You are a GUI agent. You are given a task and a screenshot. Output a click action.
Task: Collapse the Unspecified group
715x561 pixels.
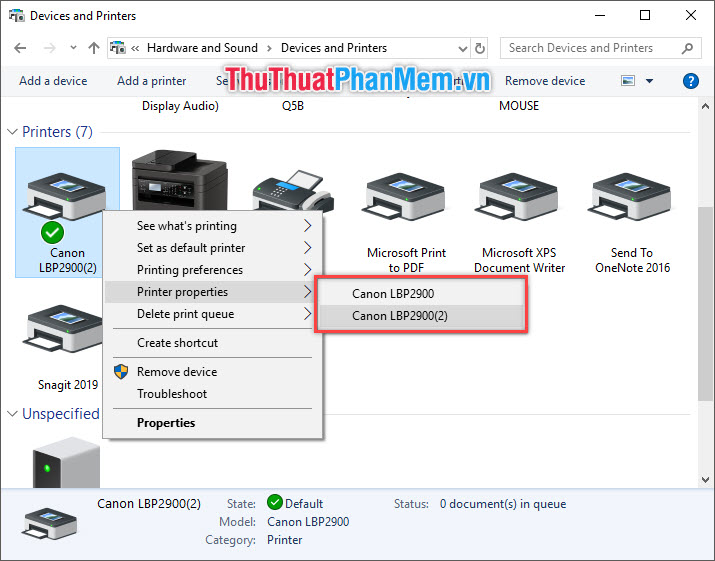[x=12, y=414]
